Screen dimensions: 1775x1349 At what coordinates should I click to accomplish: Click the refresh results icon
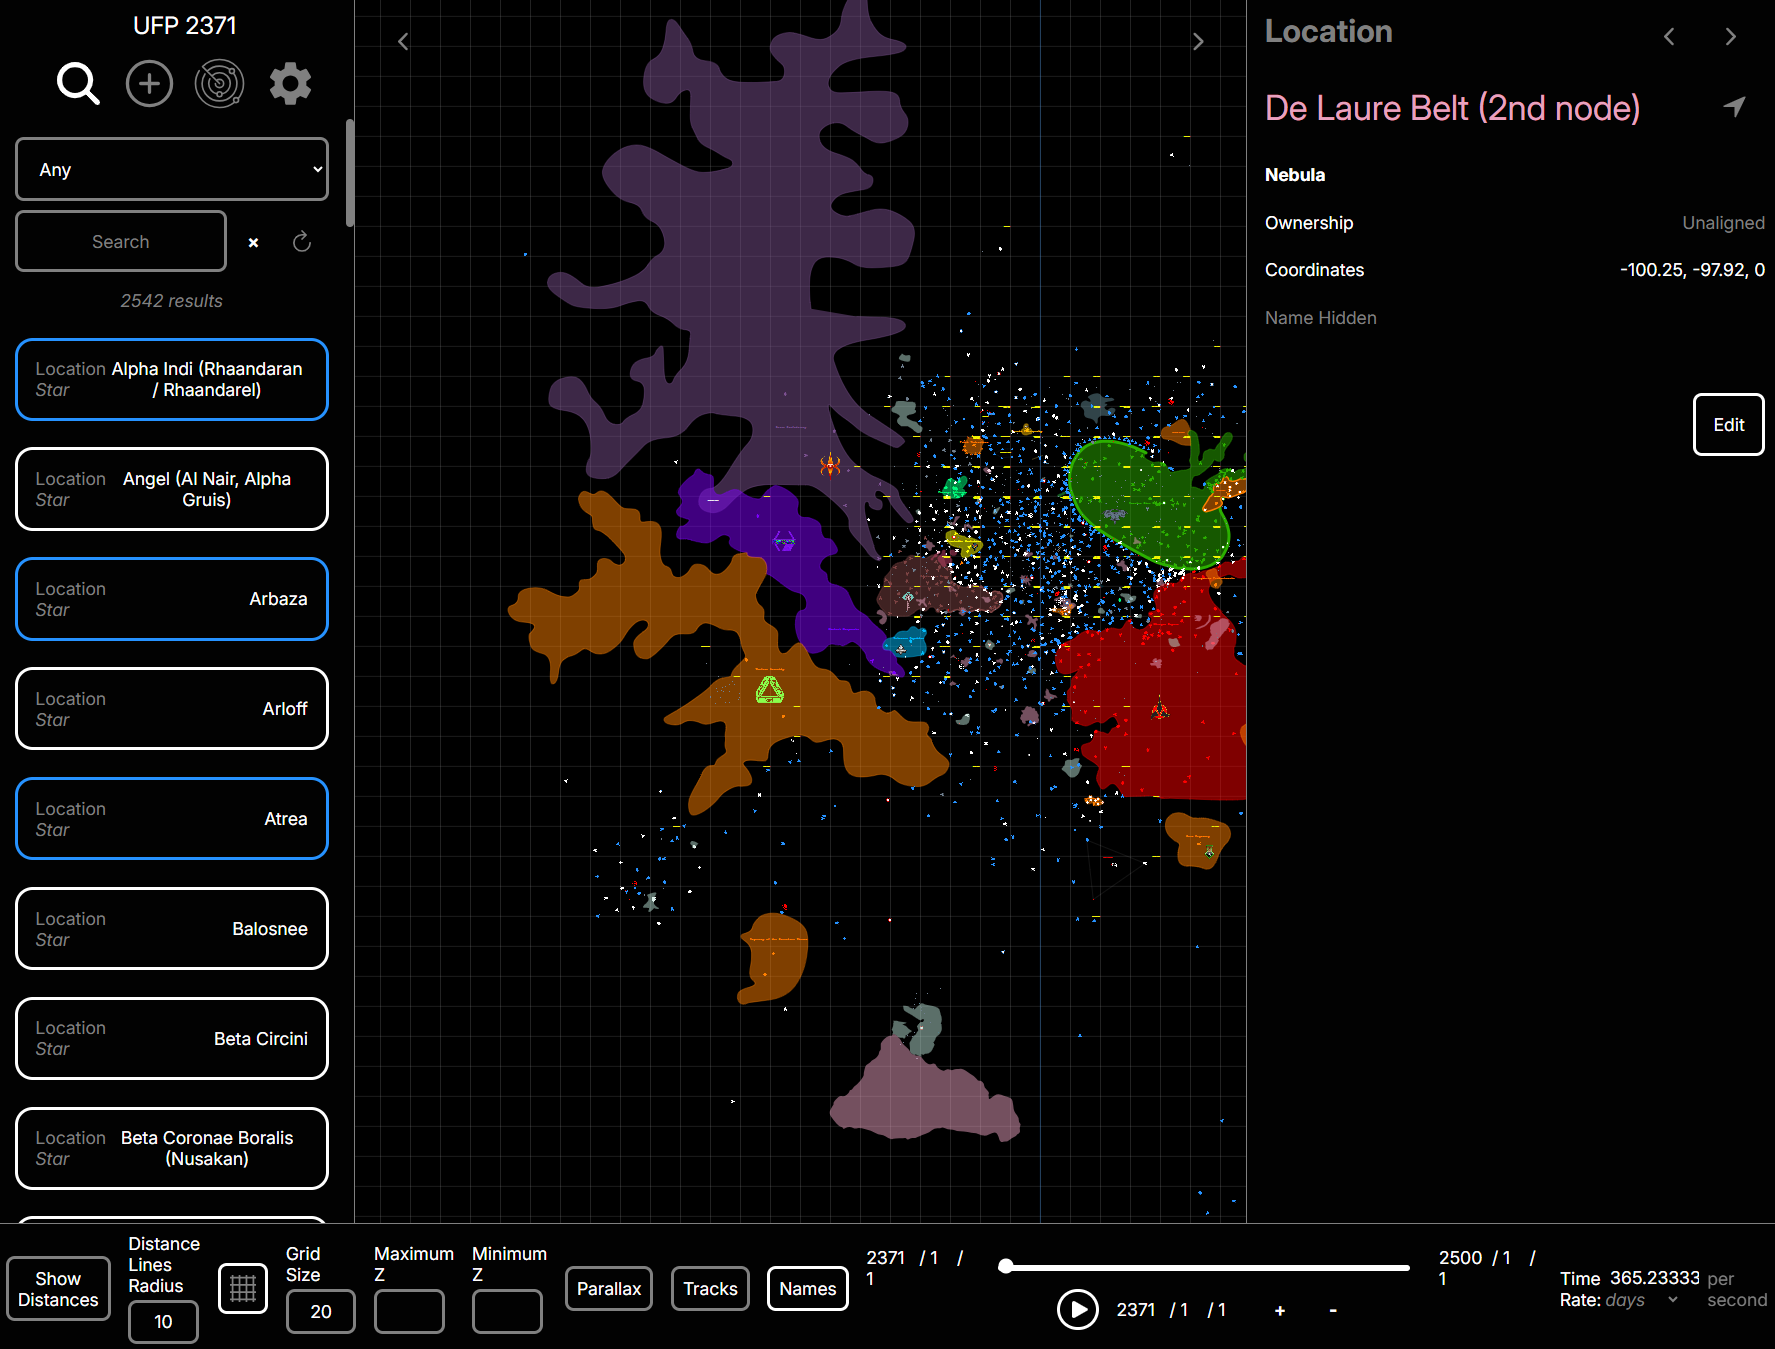tap(302, 242)
